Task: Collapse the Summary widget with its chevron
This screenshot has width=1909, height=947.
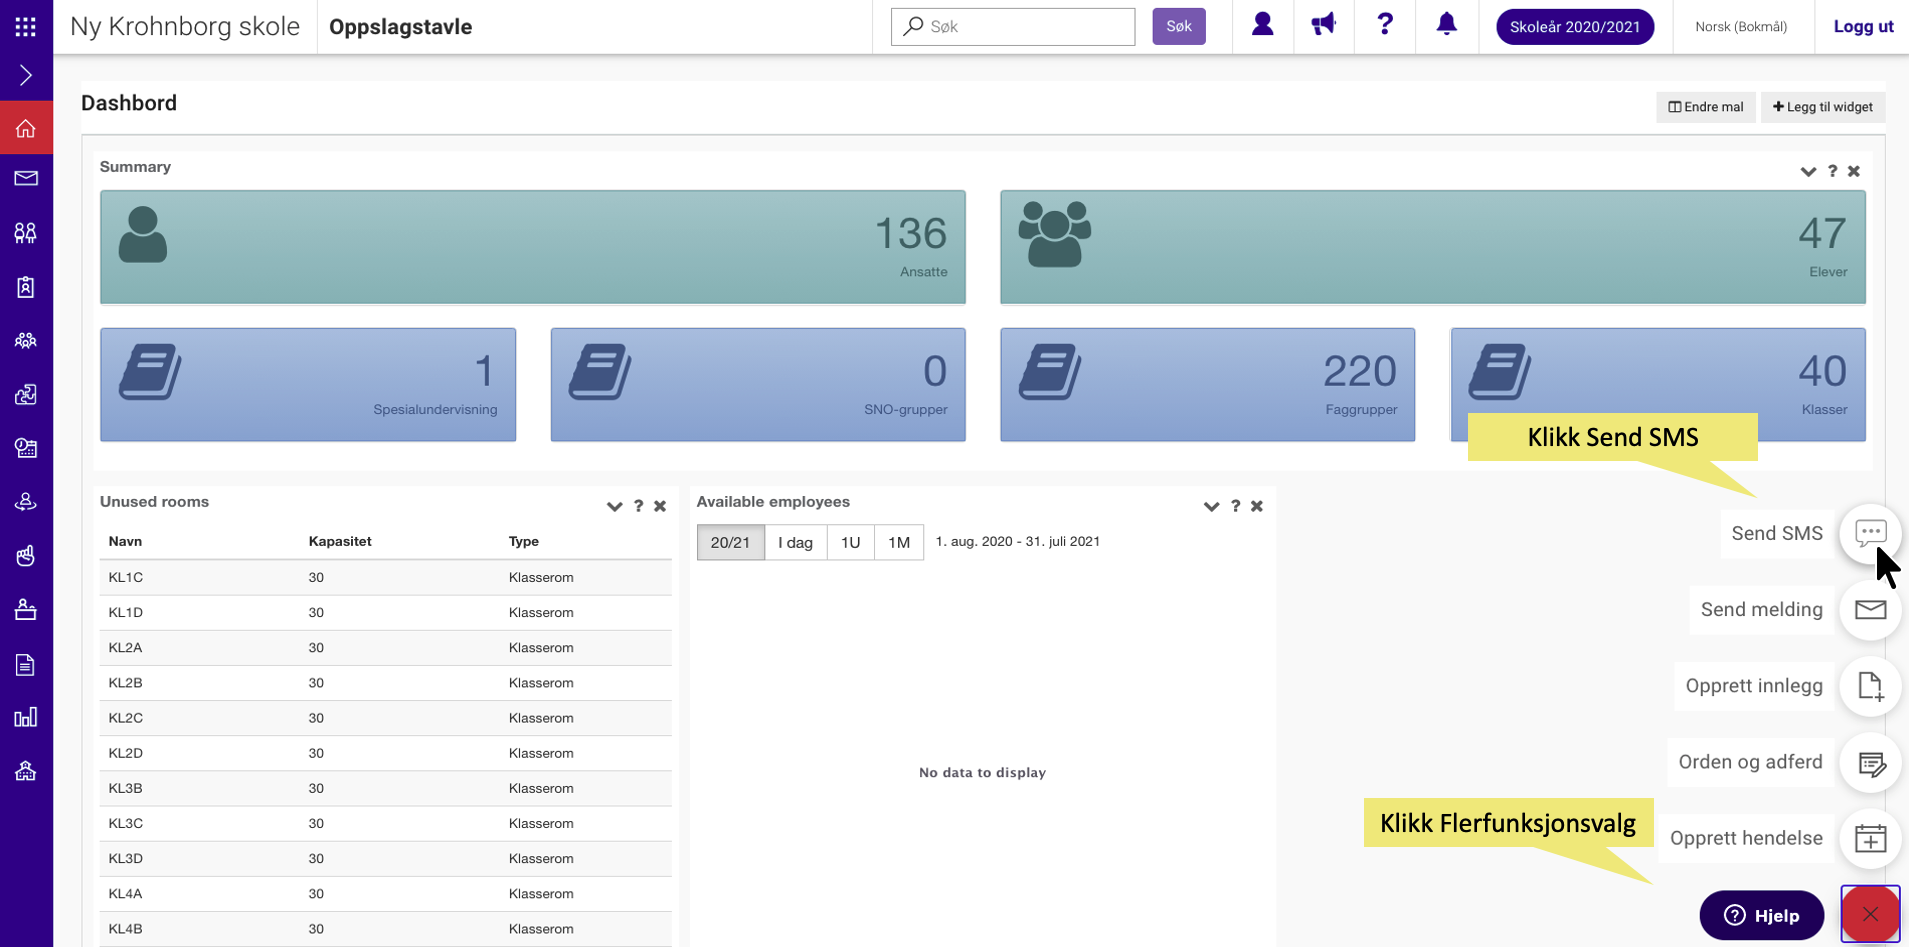Action: click(1808, 171)
